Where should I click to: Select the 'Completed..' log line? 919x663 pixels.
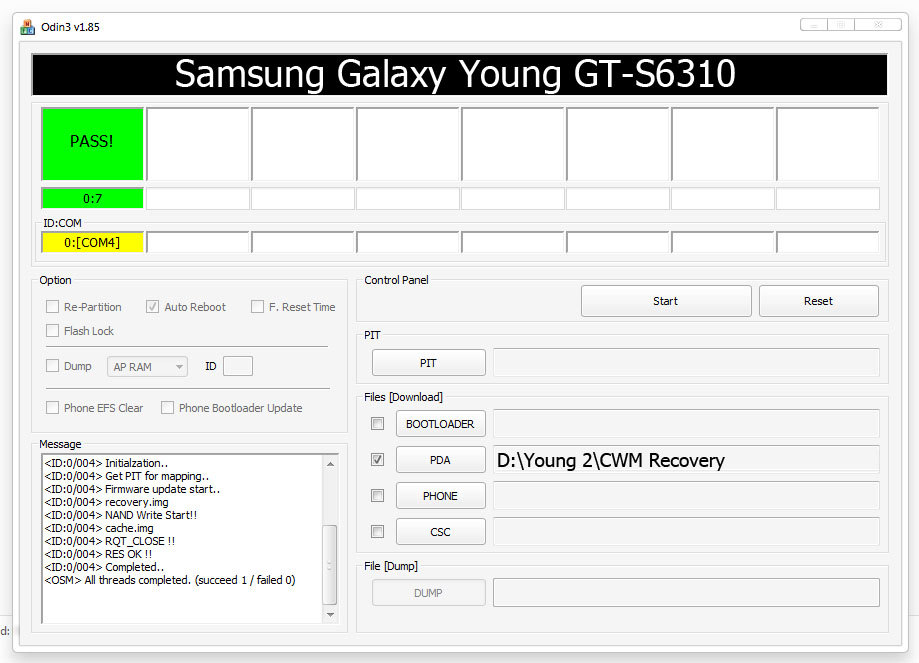104,567
